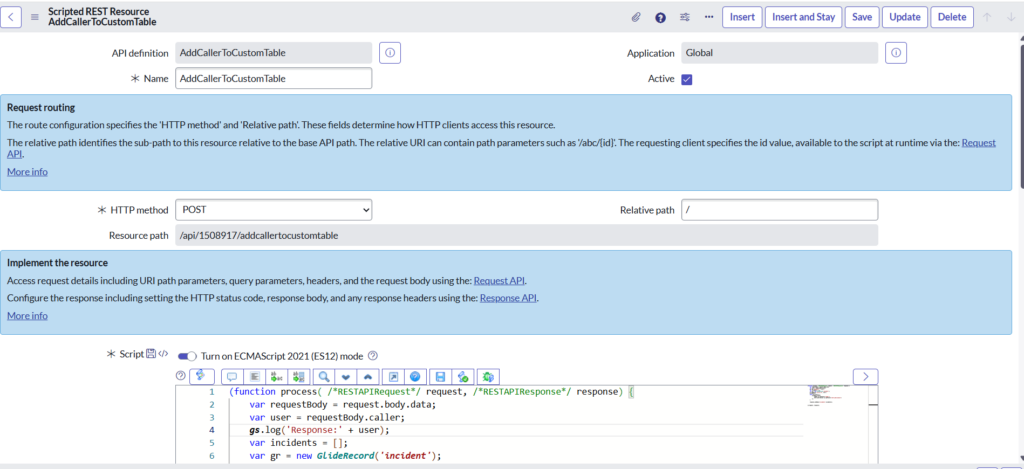The width and height of the screenshot is (1024, 469).
Task: Toggle ECMAScript 2021 (ES12) mode switch
Action: [x=187, y=355]
